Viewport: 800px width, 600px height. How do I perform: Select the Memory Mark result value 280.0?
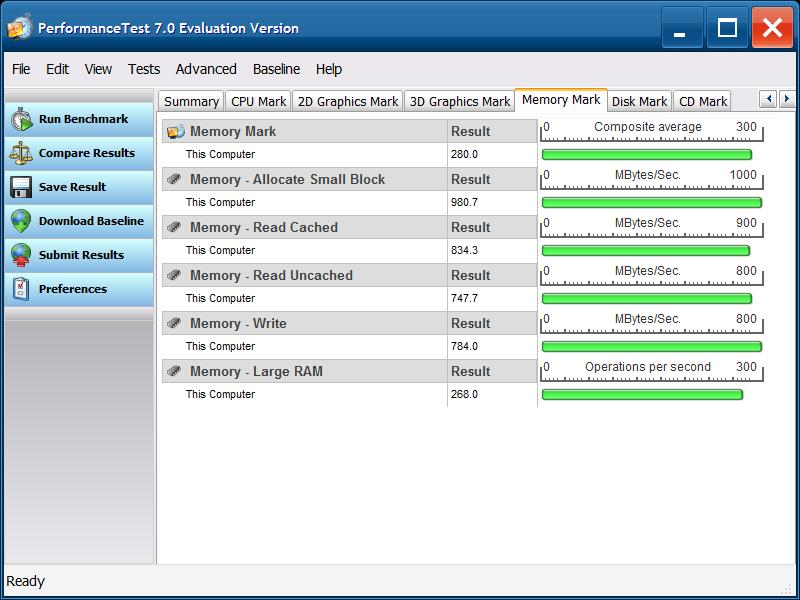coord(464,154)
